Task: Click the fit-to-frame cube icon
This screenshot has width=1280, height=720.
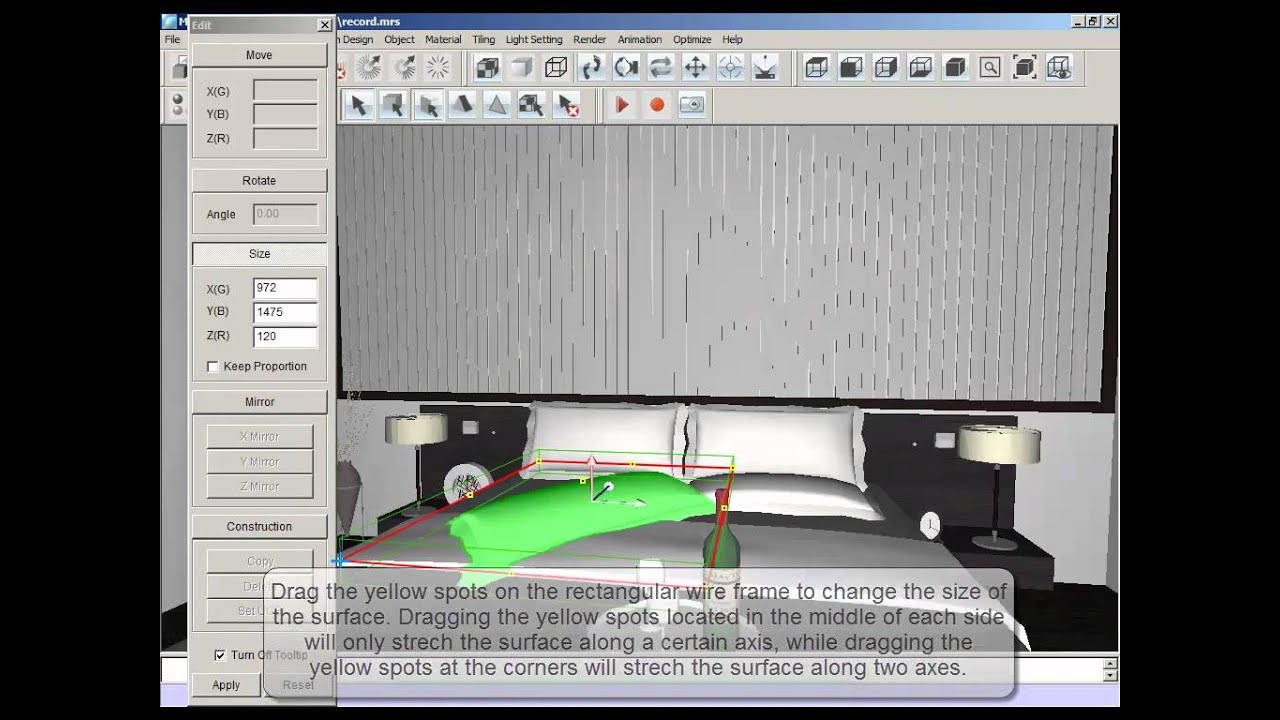Action: (x=1024, y=68)
